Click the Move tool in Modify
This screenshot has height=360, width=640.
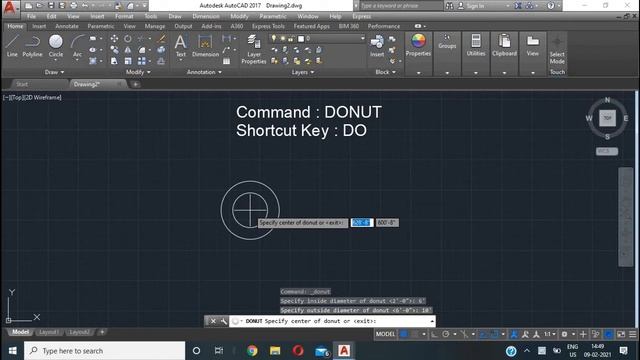(x=114, y=38)
